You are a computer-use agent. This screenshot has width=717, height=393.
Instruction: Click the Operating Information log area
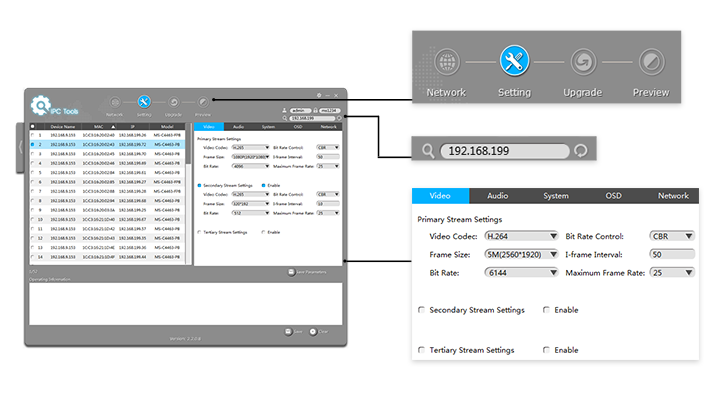click(x=186, y=304)
